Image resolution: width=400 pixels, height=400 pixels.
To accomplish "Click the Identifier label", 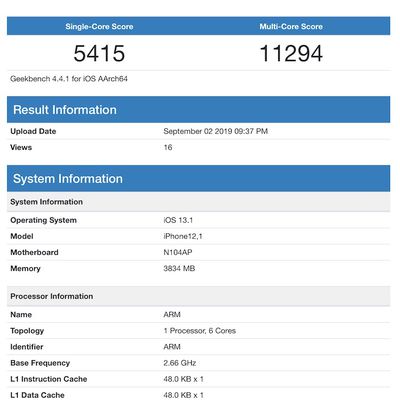I will tap(27, 347).
